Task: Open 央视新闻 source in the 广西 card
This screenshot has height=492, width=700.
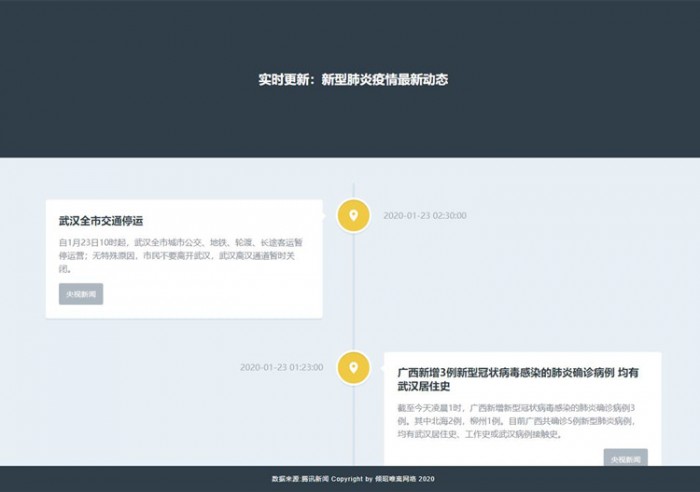Action: click(625, 459)
